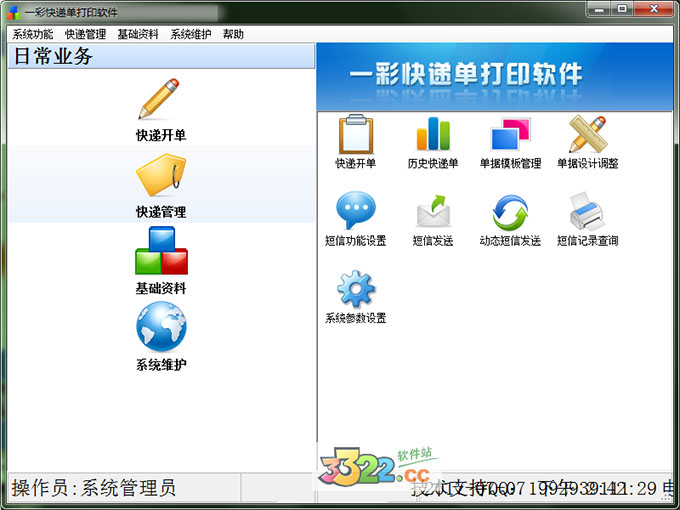Open 单据模板管理 icon

(x=510, y=134)
